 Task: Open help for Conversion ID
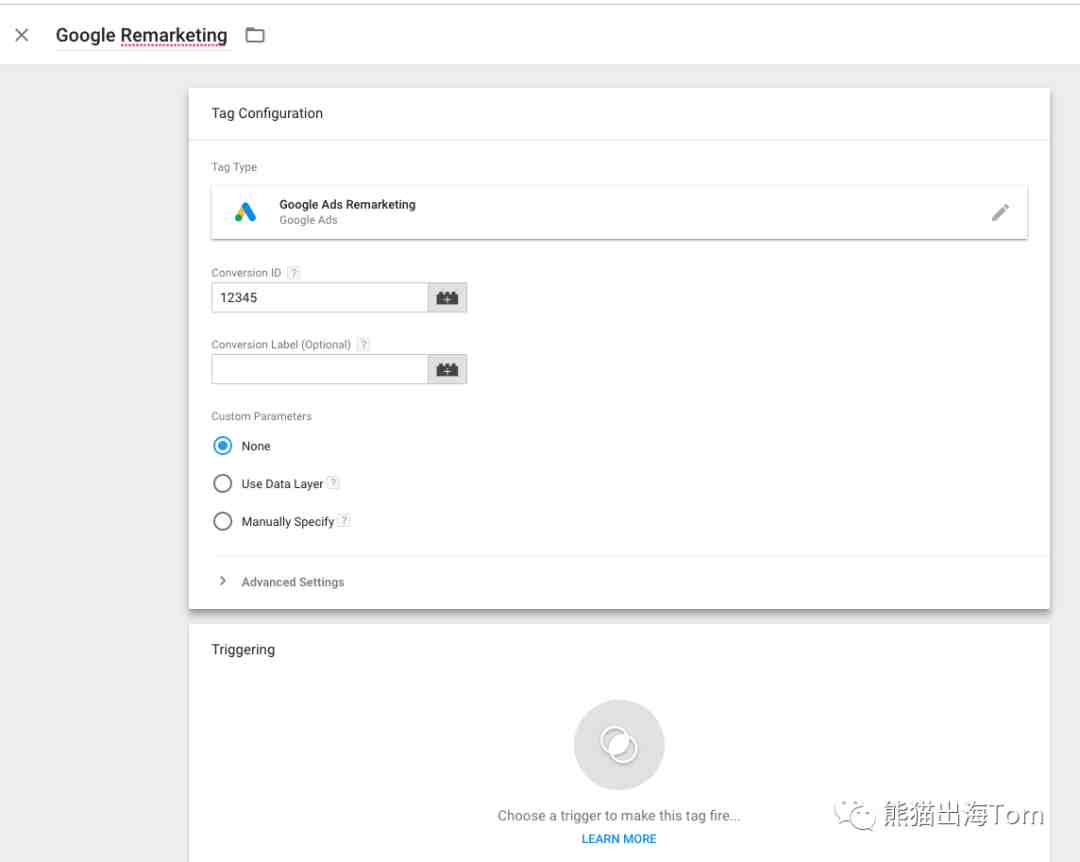pyautogui.click(x=293, y=273)
